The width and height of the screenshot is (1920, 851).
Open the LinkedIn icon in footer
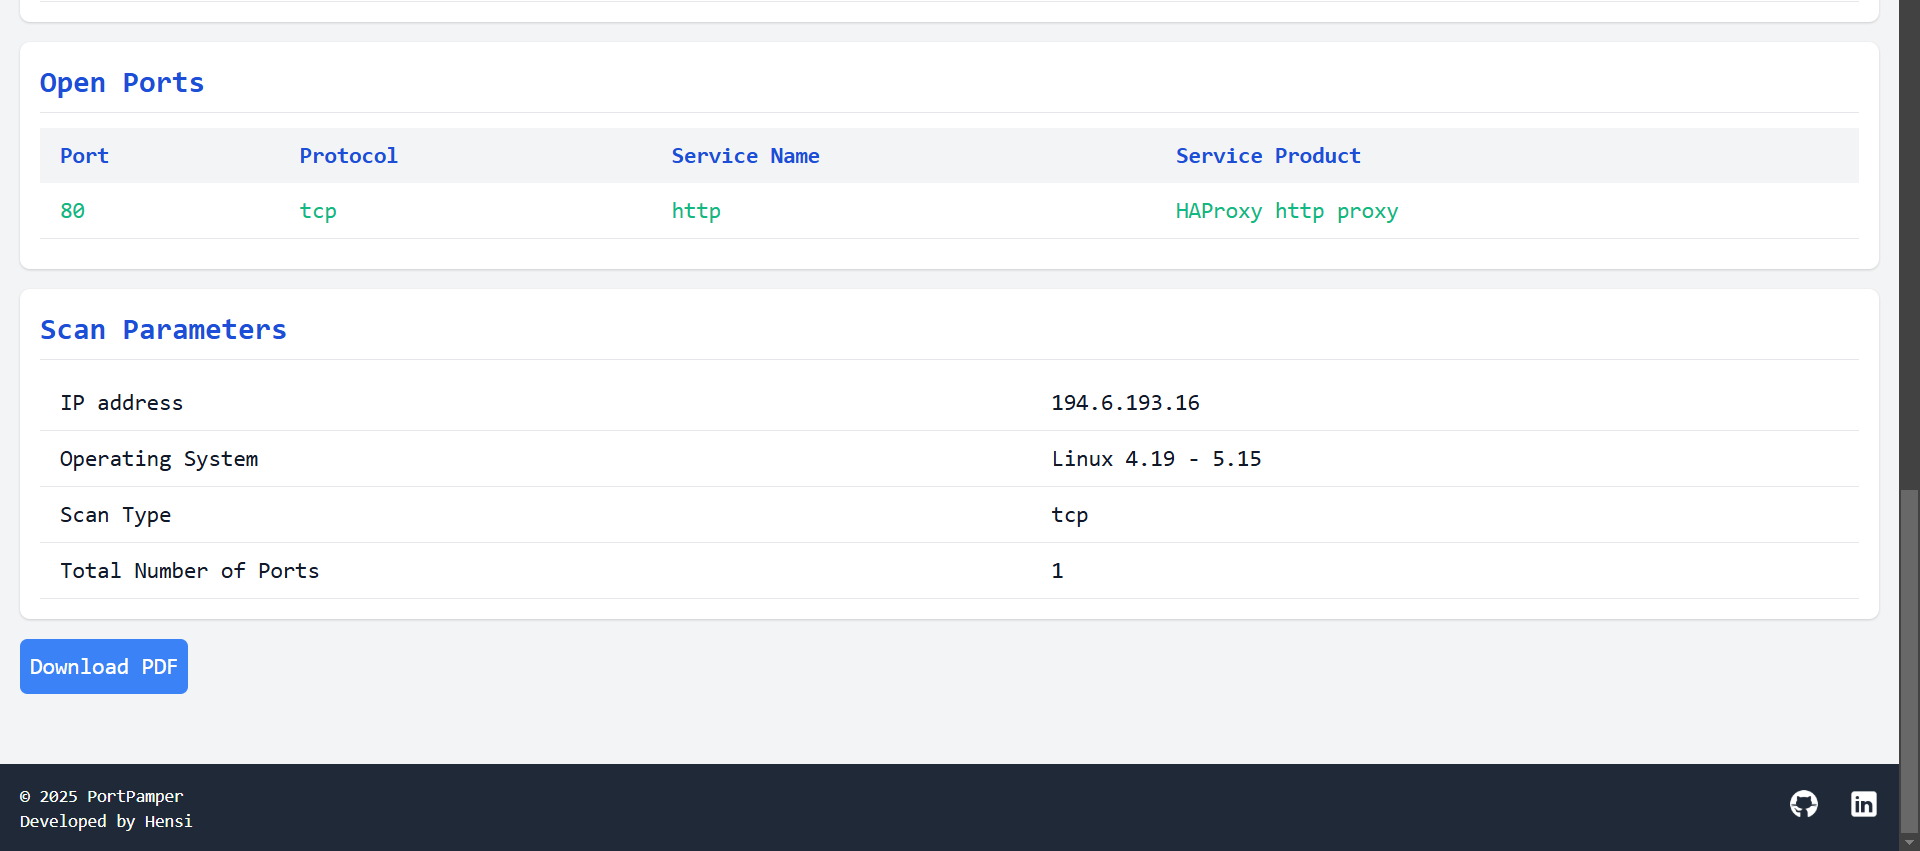pyautogui.click(x=1864, y=804)
